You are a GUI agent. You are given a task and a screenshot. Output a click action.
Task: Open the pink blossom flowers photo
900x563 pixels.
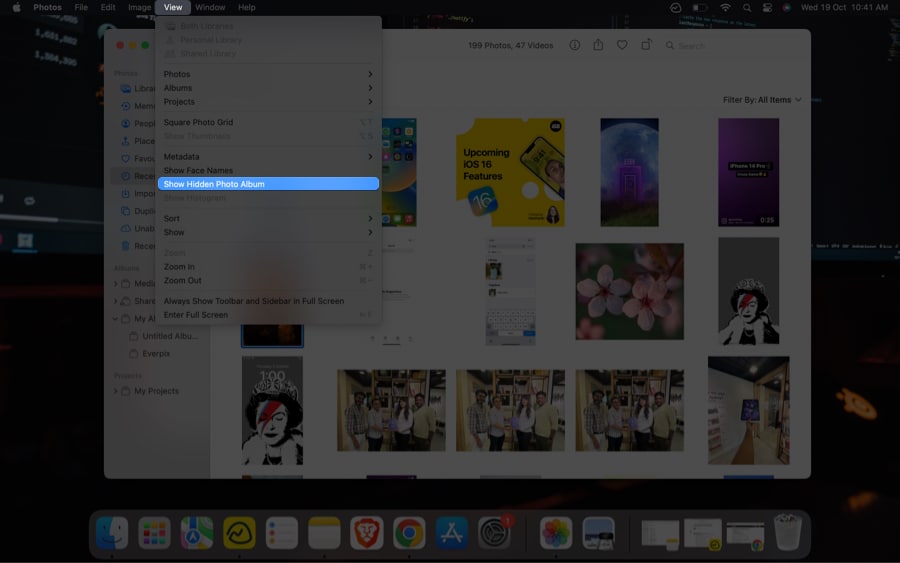(630, 292)
